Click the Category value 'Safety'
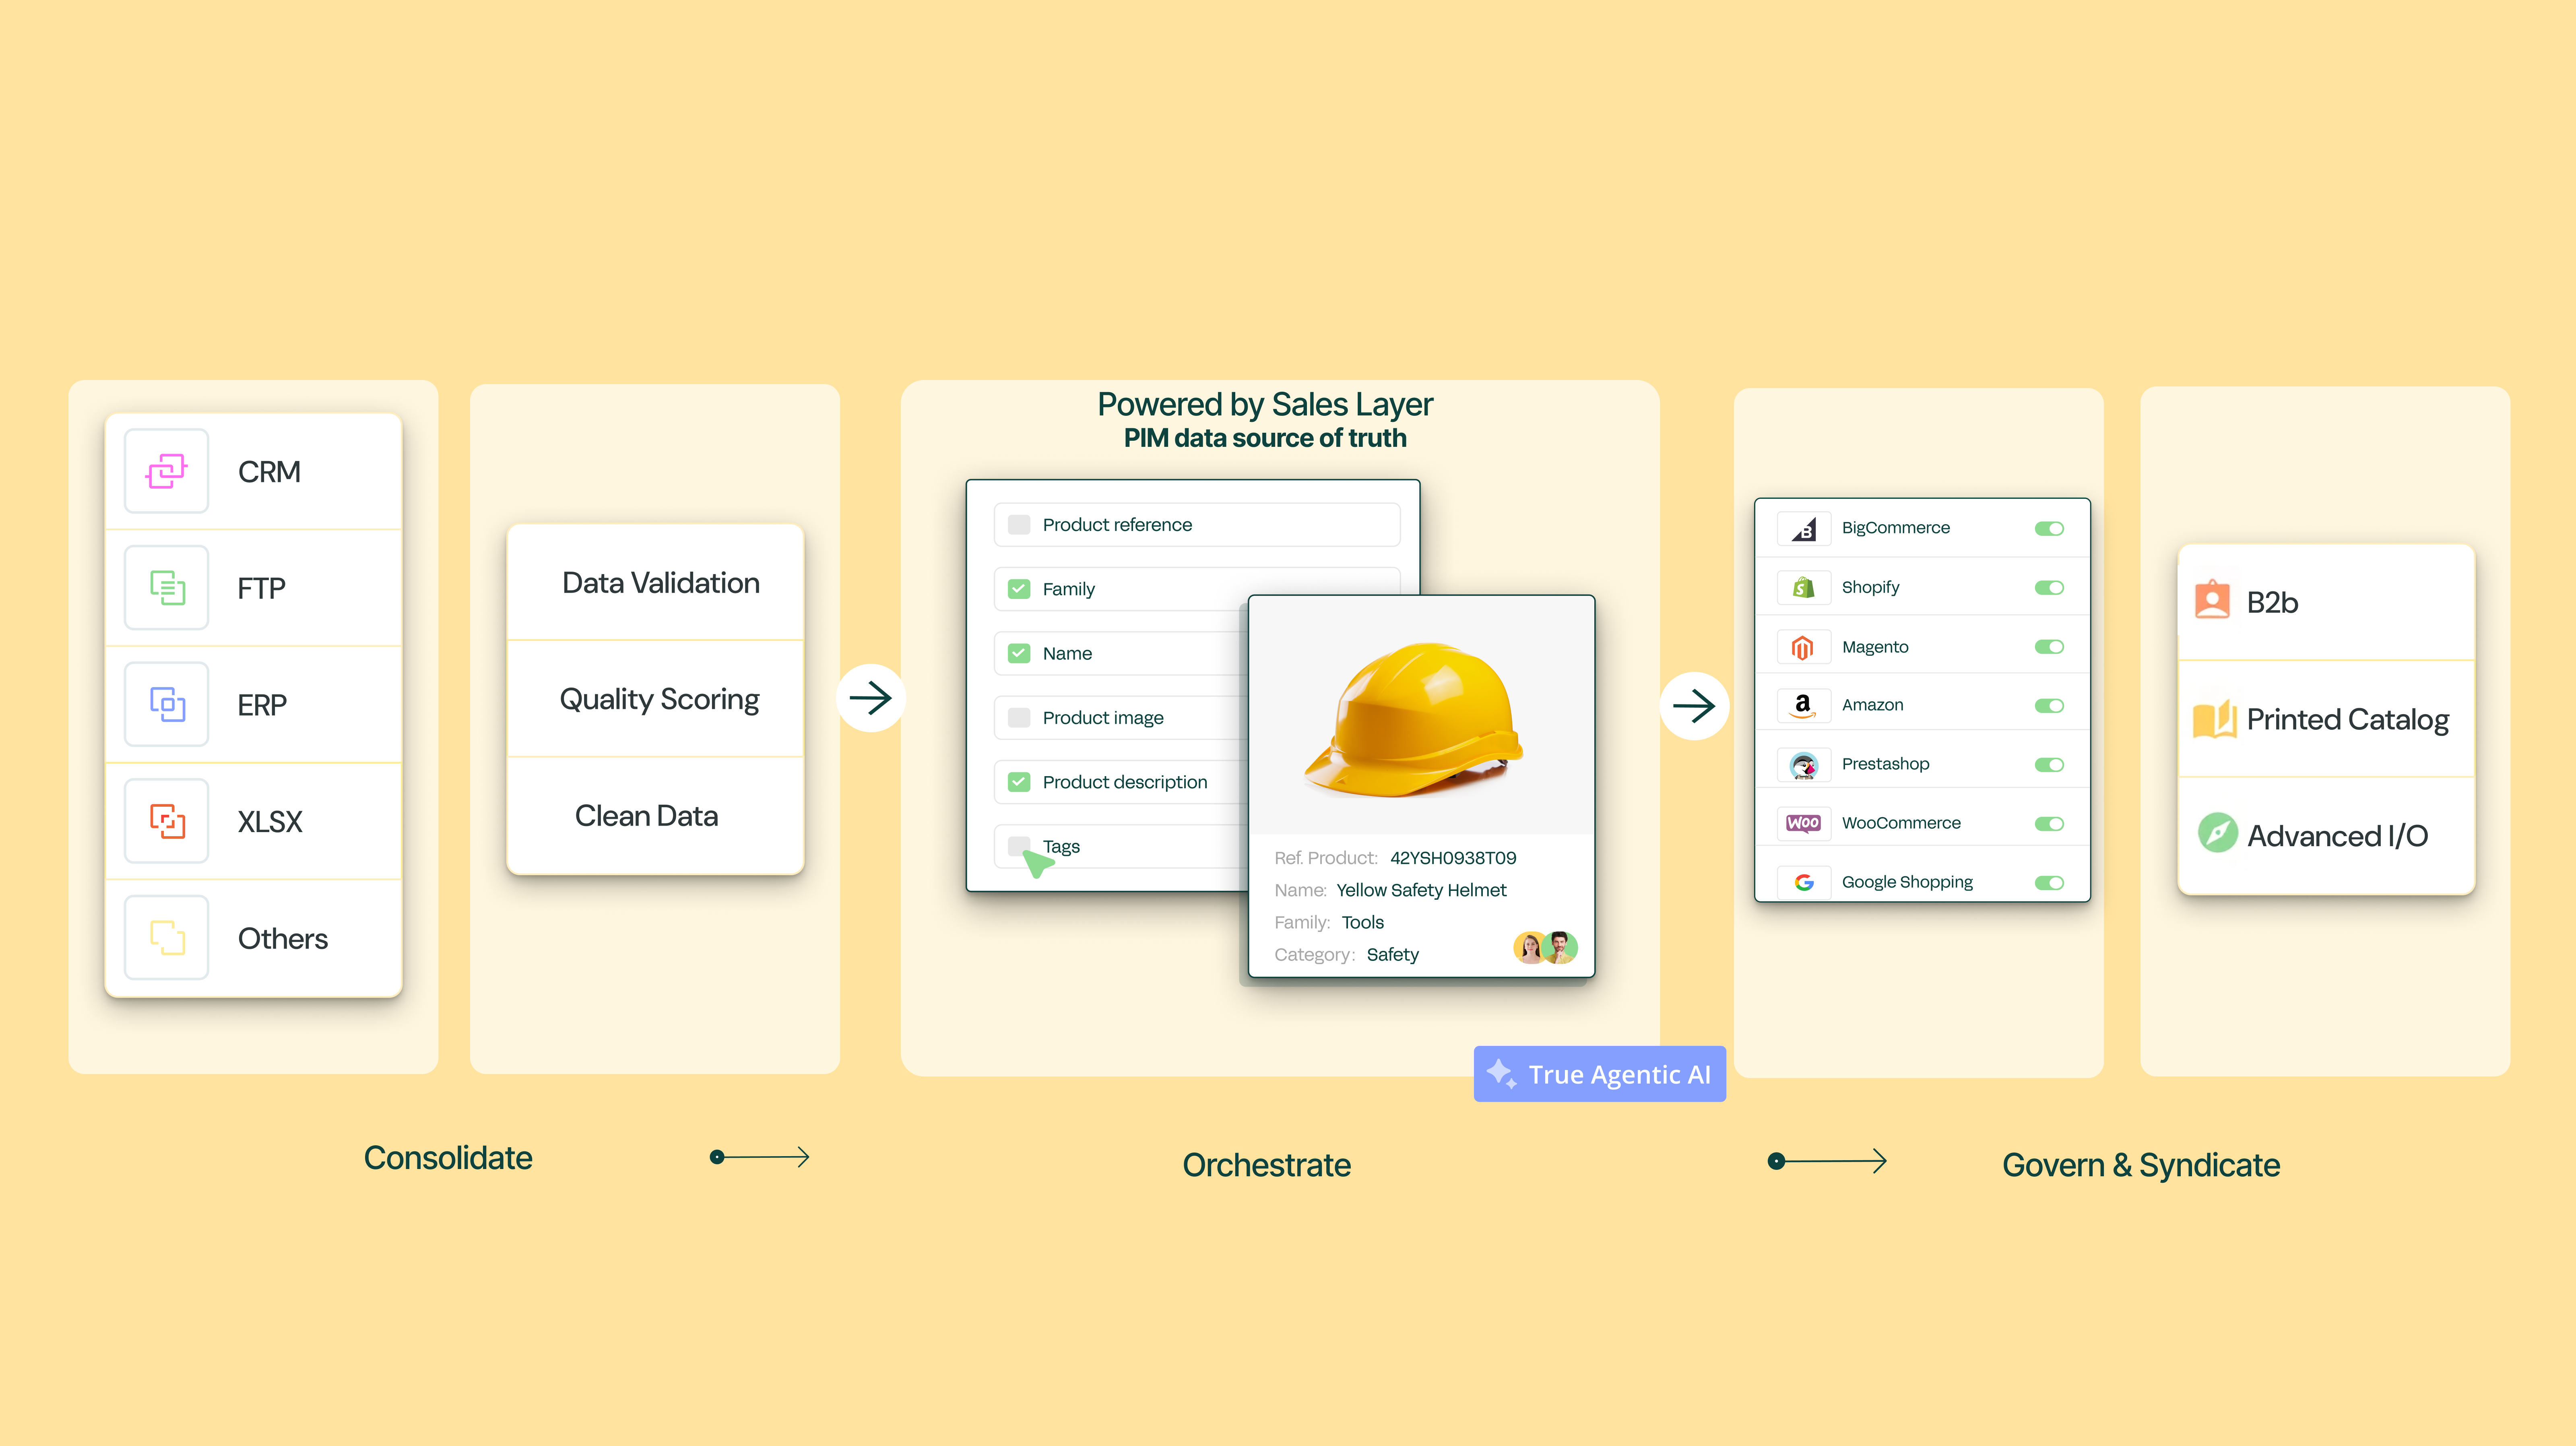The image size is (2576, 1446). 1393,954
